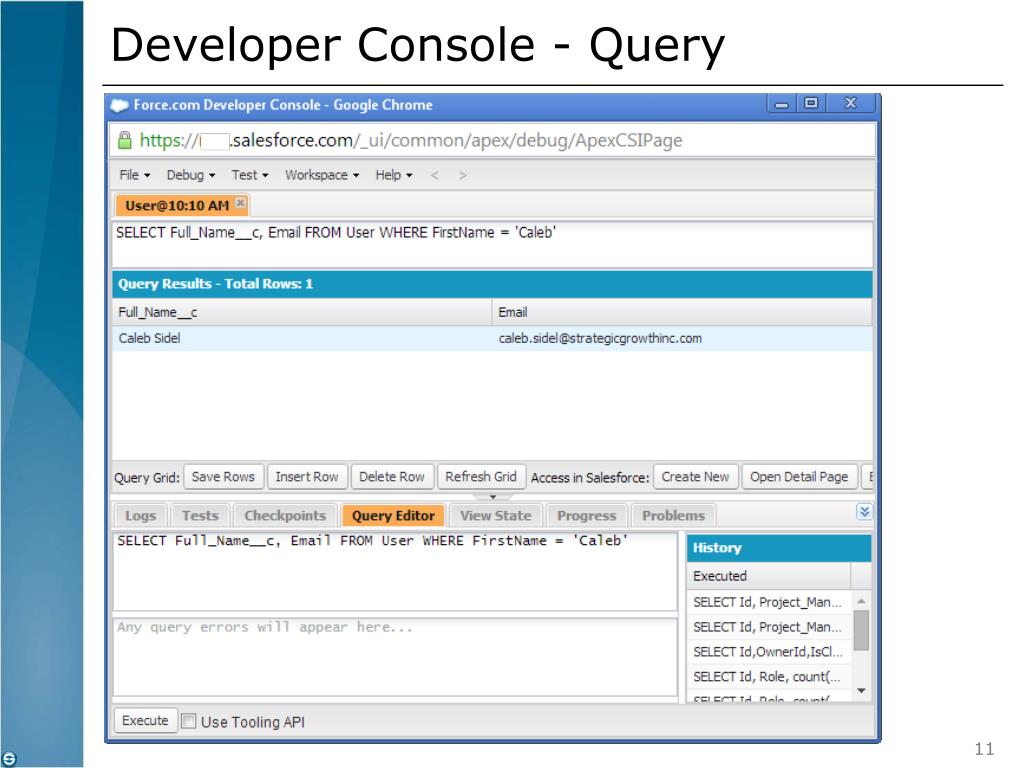1024x768 pixels.
Task: Click the History scroll down arrow
Action: tap(861, 691)
